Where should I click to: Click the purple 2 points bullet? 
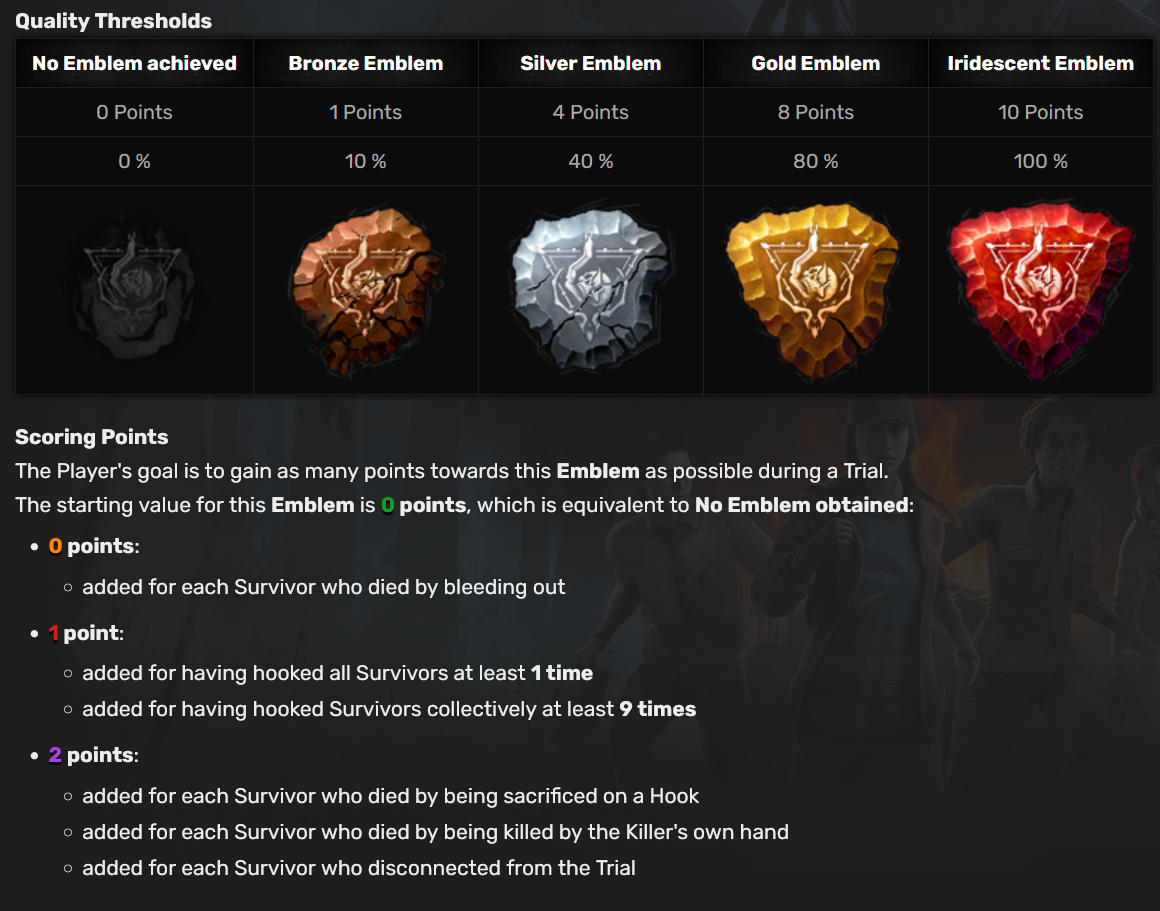[x=94, y=756]
